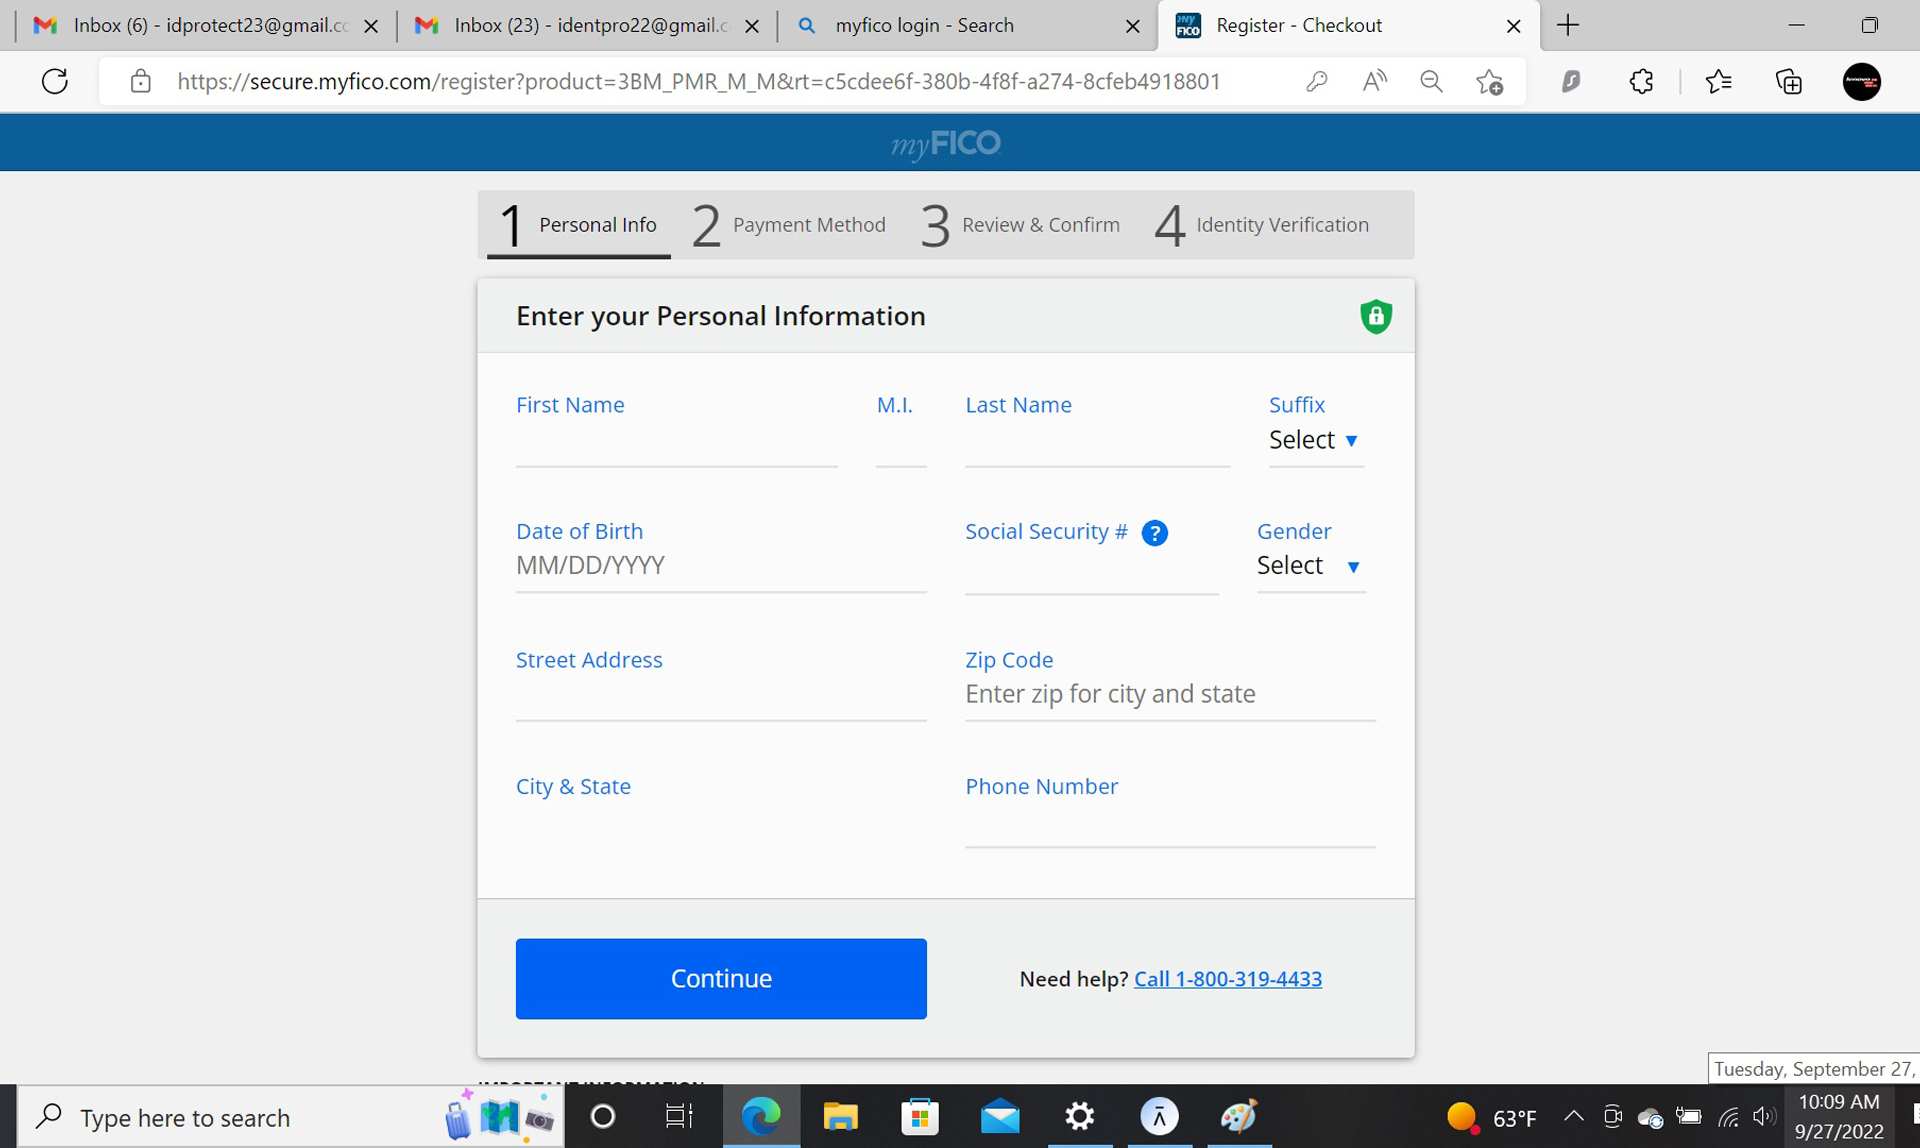
Task: Click the zoom out magnifier in address bar
Action: (1431, 81)
